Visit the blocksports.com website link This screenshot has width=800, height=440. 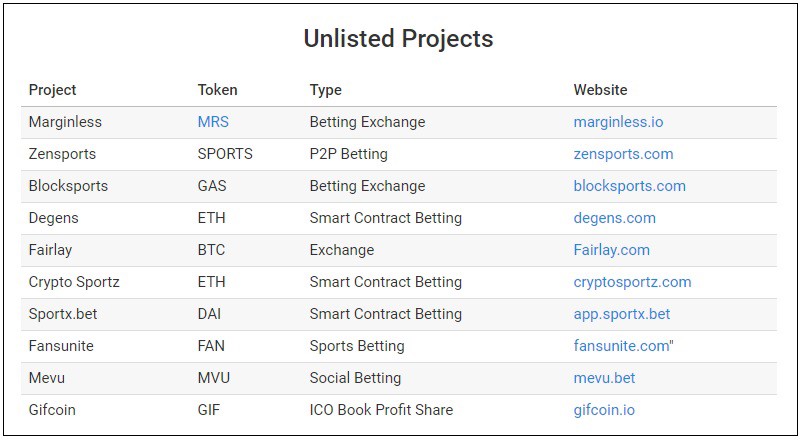[x=630, y=186]
